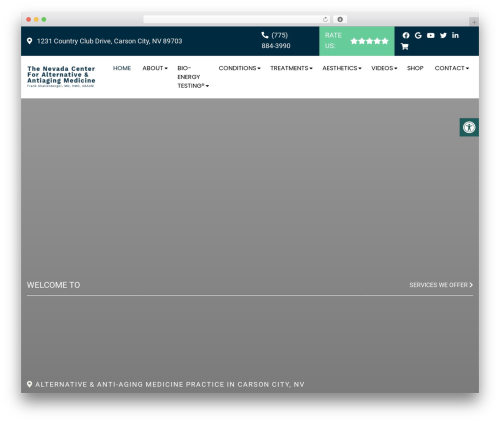Image resolution: width=500 pixels, height=423 pixels.
Task: Click the 1231 Country Club Drive address
Action: point(110,41)
